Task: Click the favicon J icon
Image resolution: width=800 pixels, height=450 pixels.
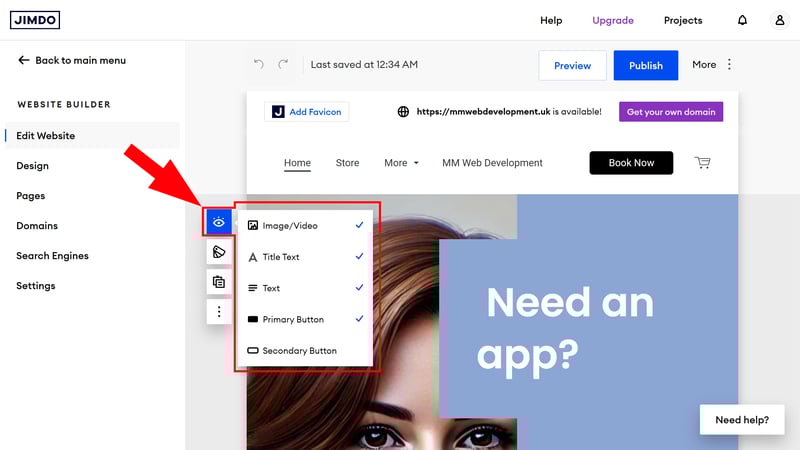Action: (278, 112)
